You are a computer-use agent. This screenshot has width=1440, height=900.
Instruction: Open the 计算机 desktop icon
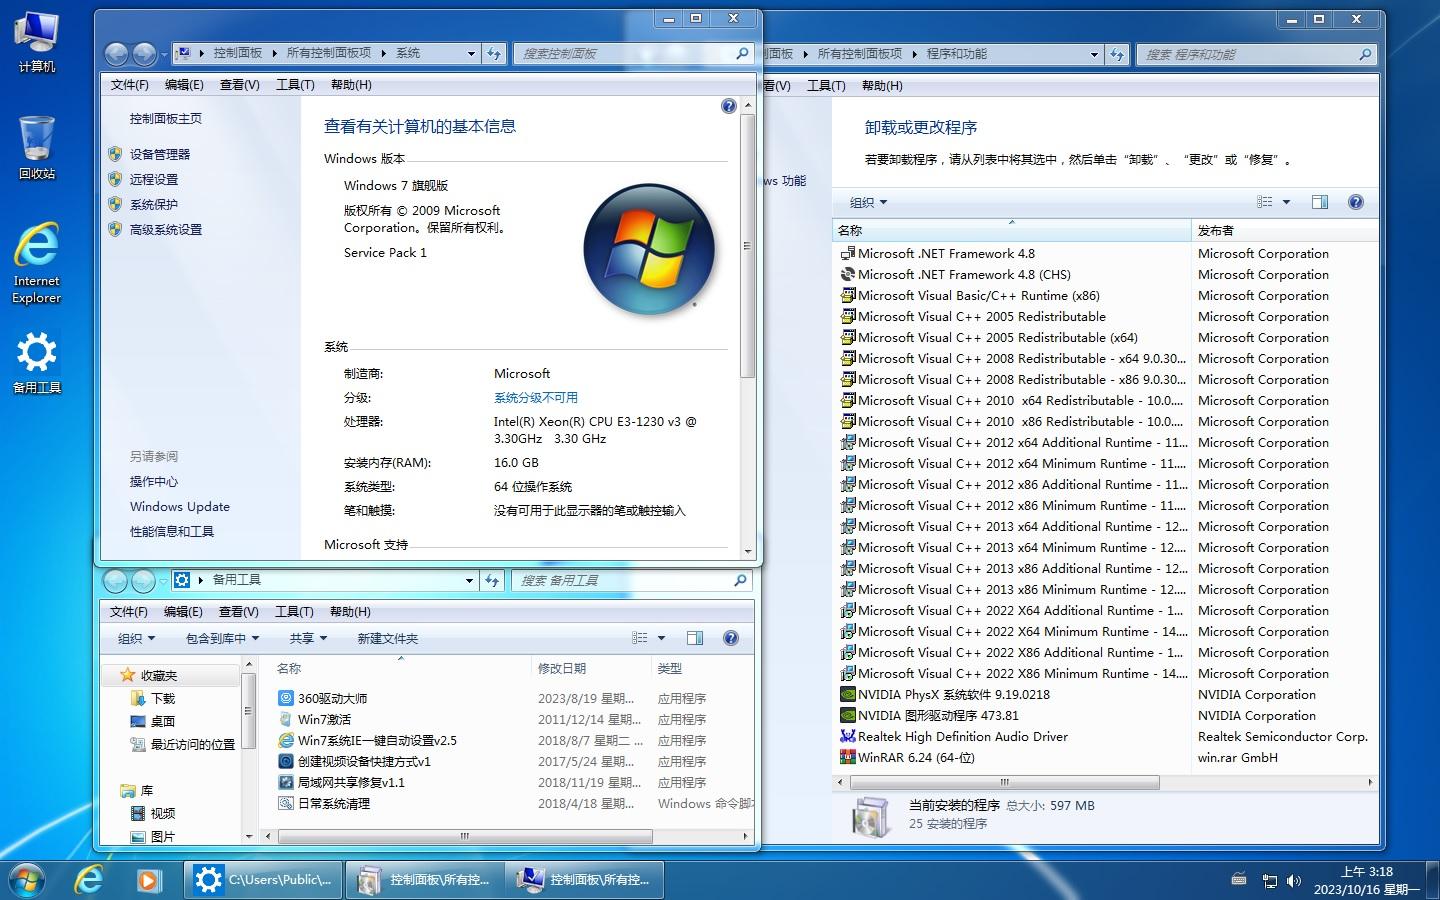coord(37,42)
